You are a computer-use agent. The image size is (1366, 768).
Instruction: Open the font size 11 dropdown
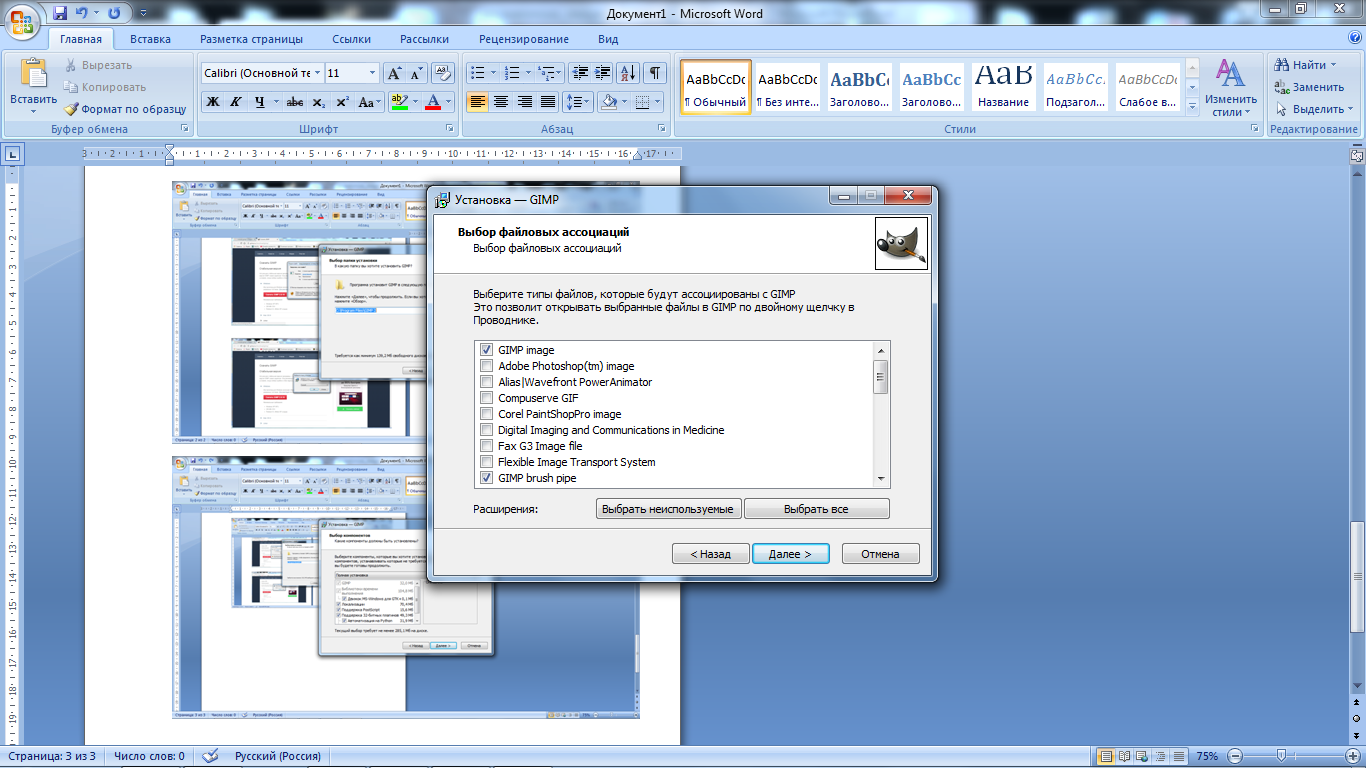pyautogui.click(x=372, y=73)
